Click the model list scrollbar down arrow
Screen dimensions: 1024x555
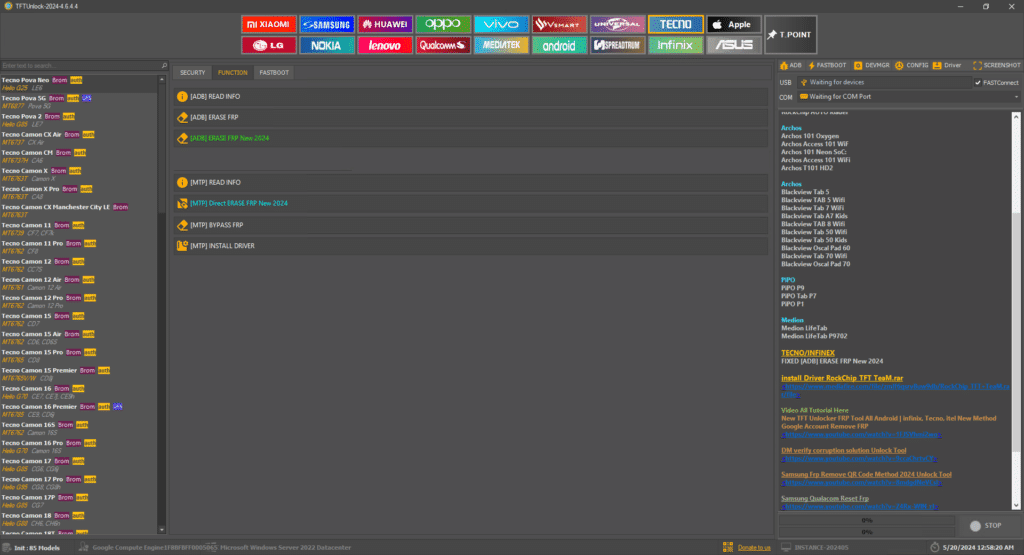tap(162, 530)
